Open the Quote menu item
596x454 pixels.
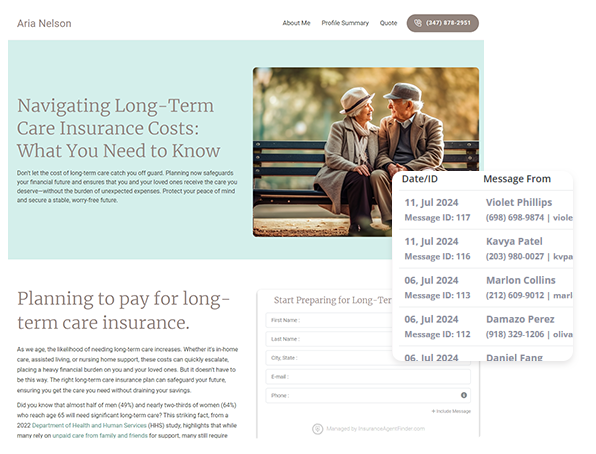[x=388, y=23]
